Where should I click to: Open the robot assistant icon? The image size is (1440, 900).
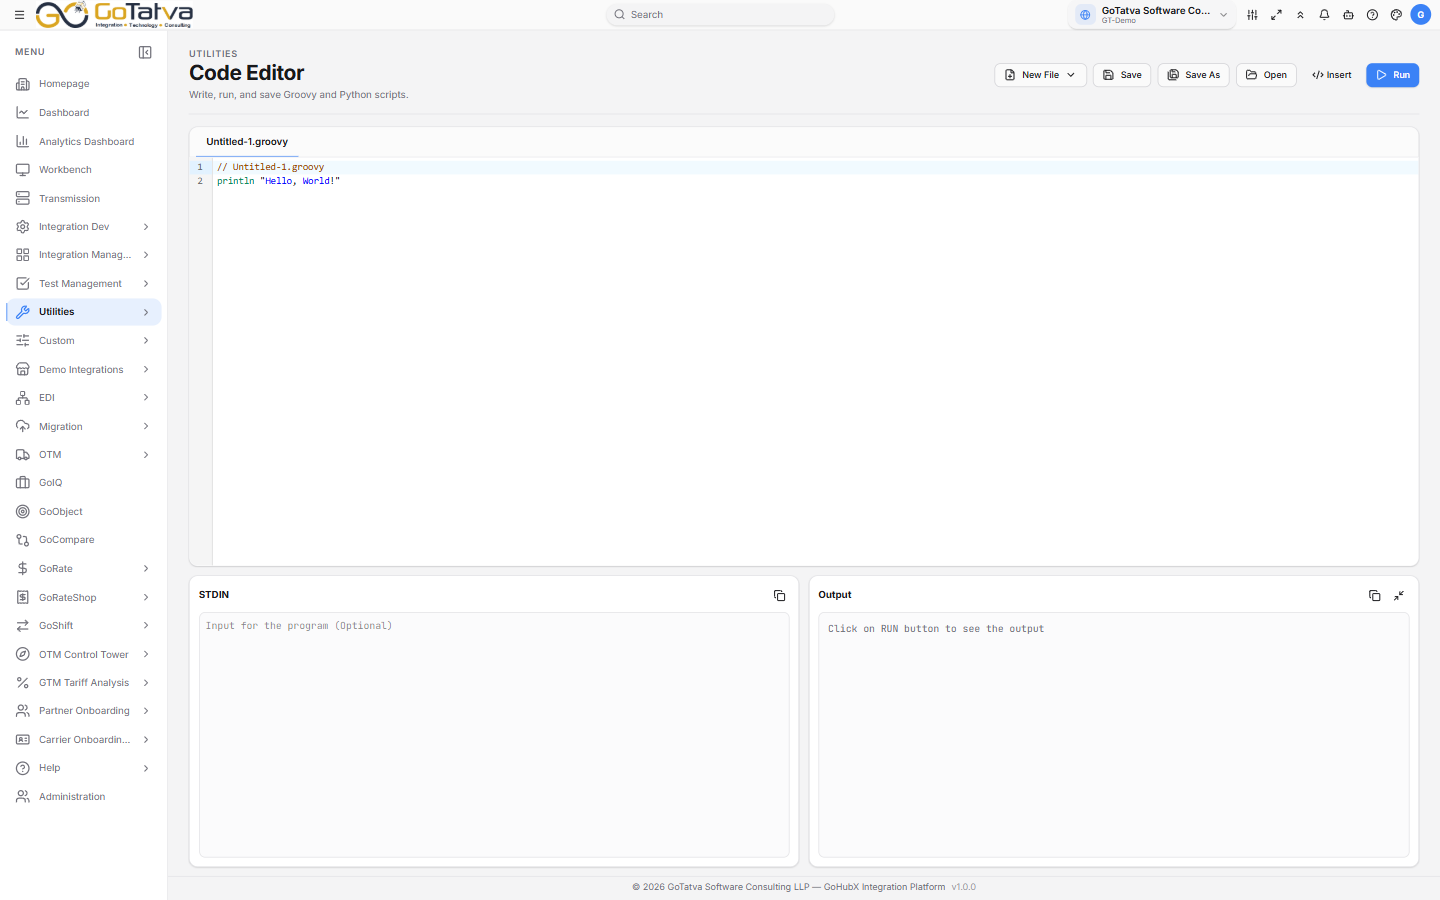[x=1348, y=15]
